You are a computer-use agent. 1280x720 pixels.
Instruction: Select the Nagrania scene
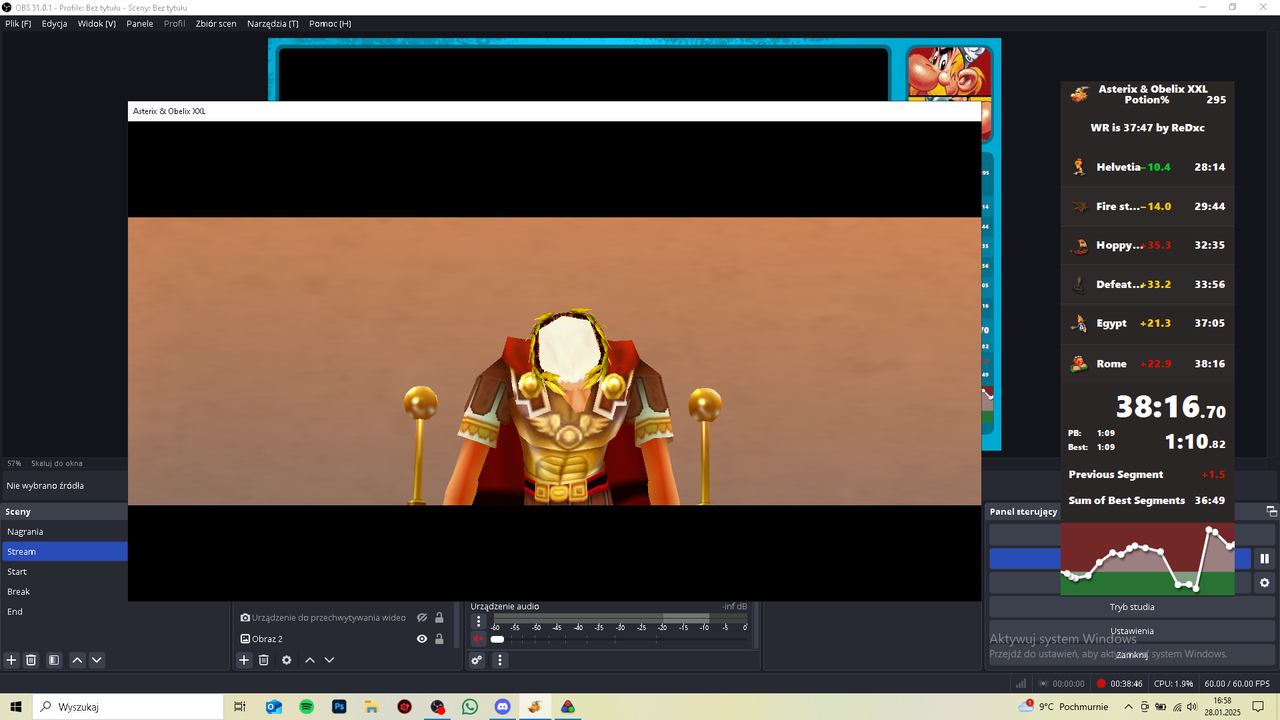pyautogui.click(x=64, y=532)
